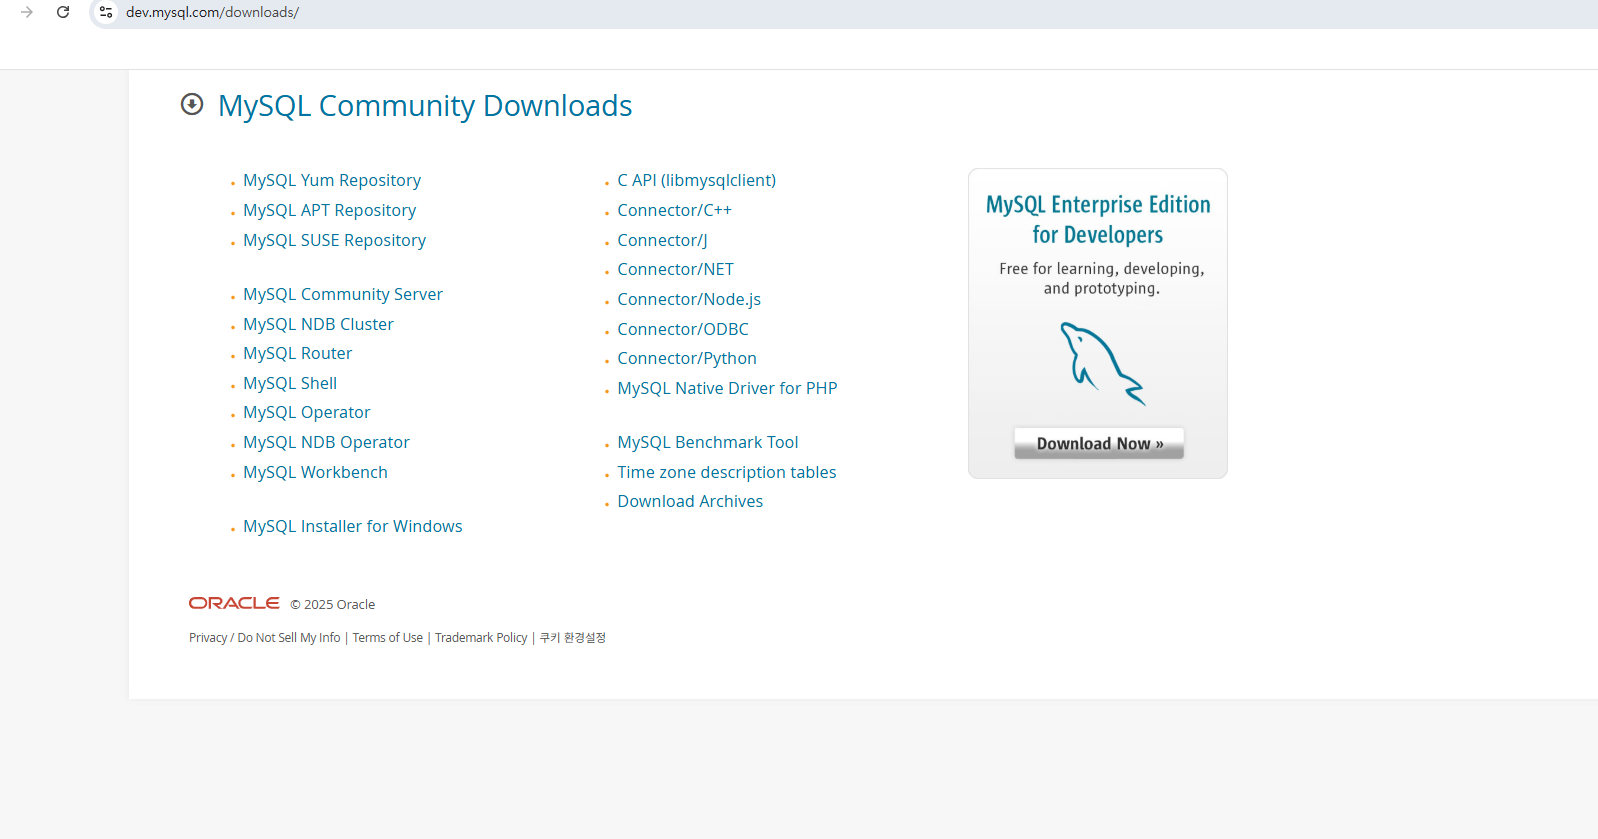Open MySQL Router download page
The image size is (1598, 839).
[x=297, y=353]
